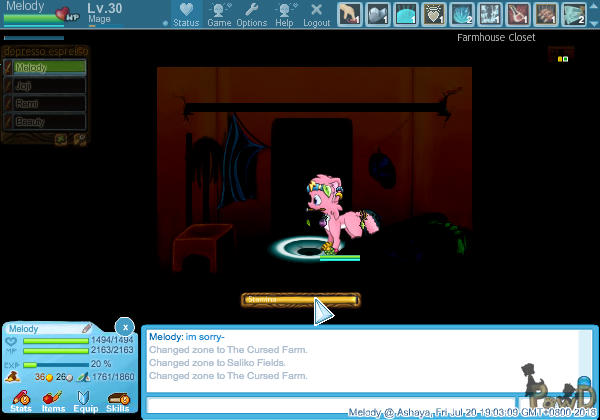Screen dimensions: 600x420
Task: Collapse the Melody character info panel
Action: (x=124, y=326)
